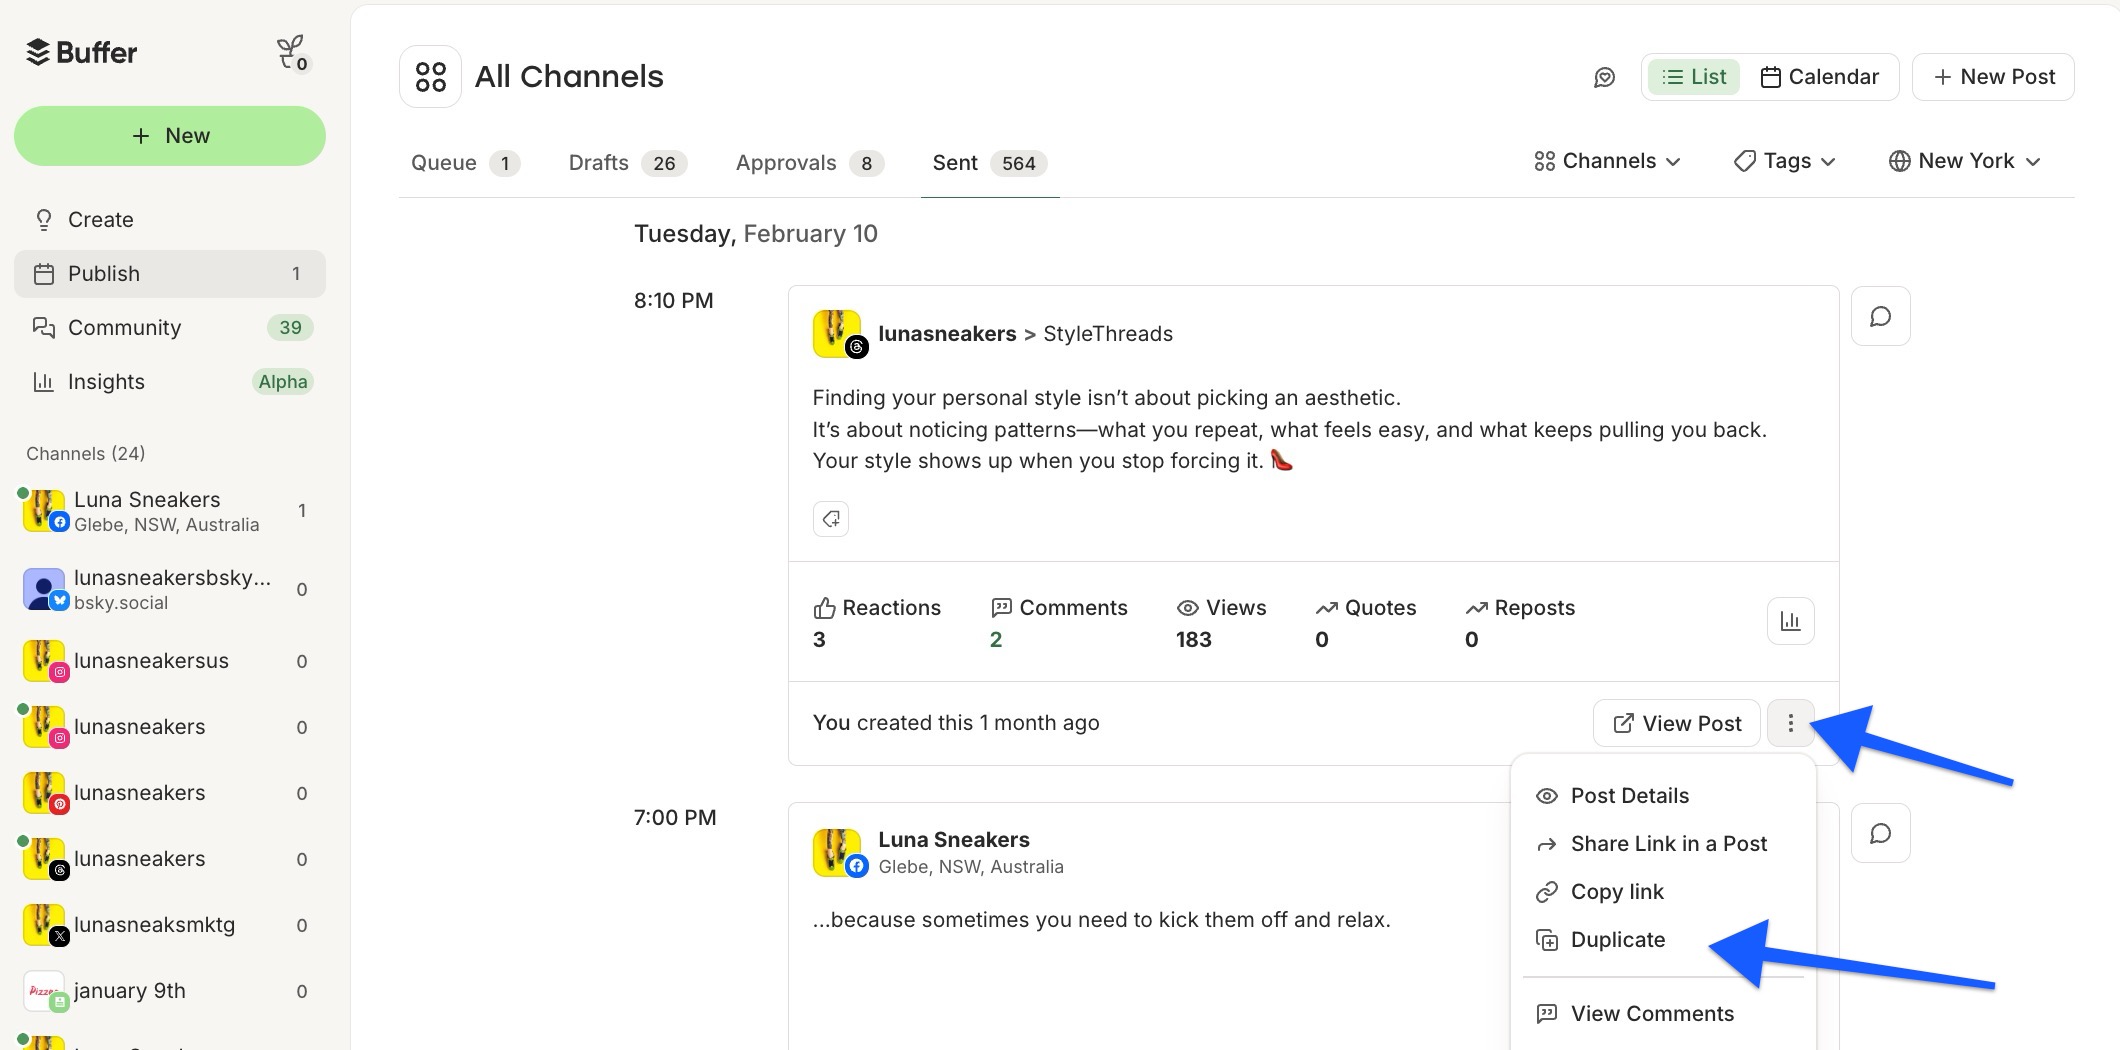
Task: Open analytics for the lunasneakers Threads post
Action: (x=1790, y=621)
